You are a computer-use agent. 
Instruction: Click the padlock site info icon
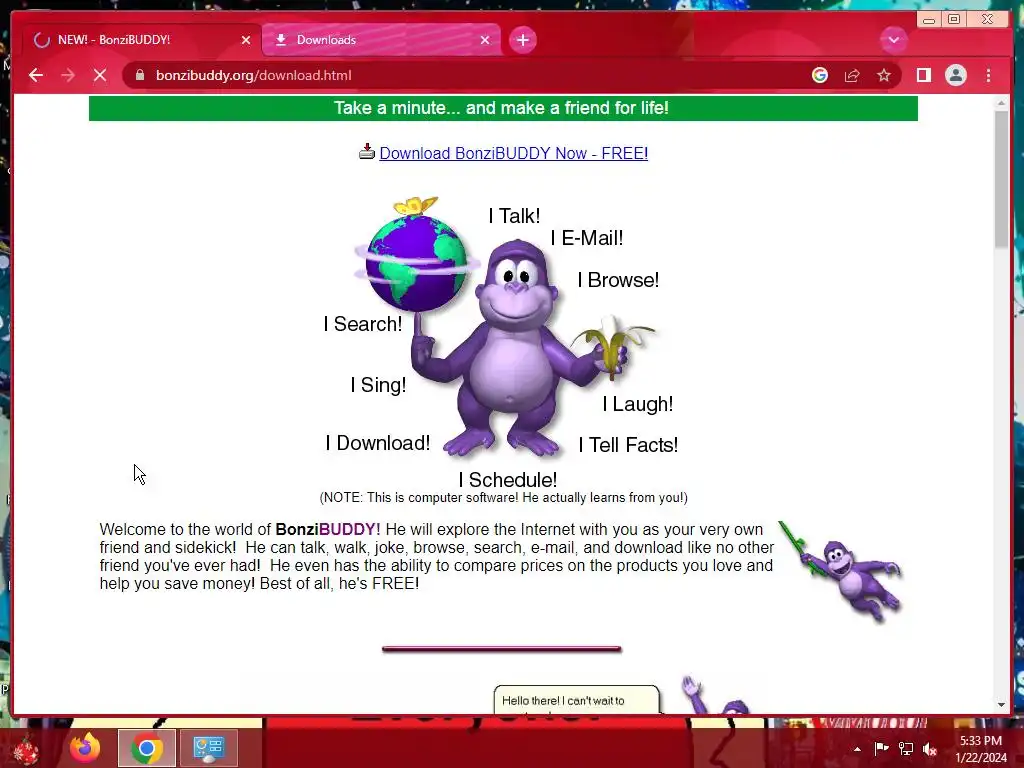[x=140, y=75]
